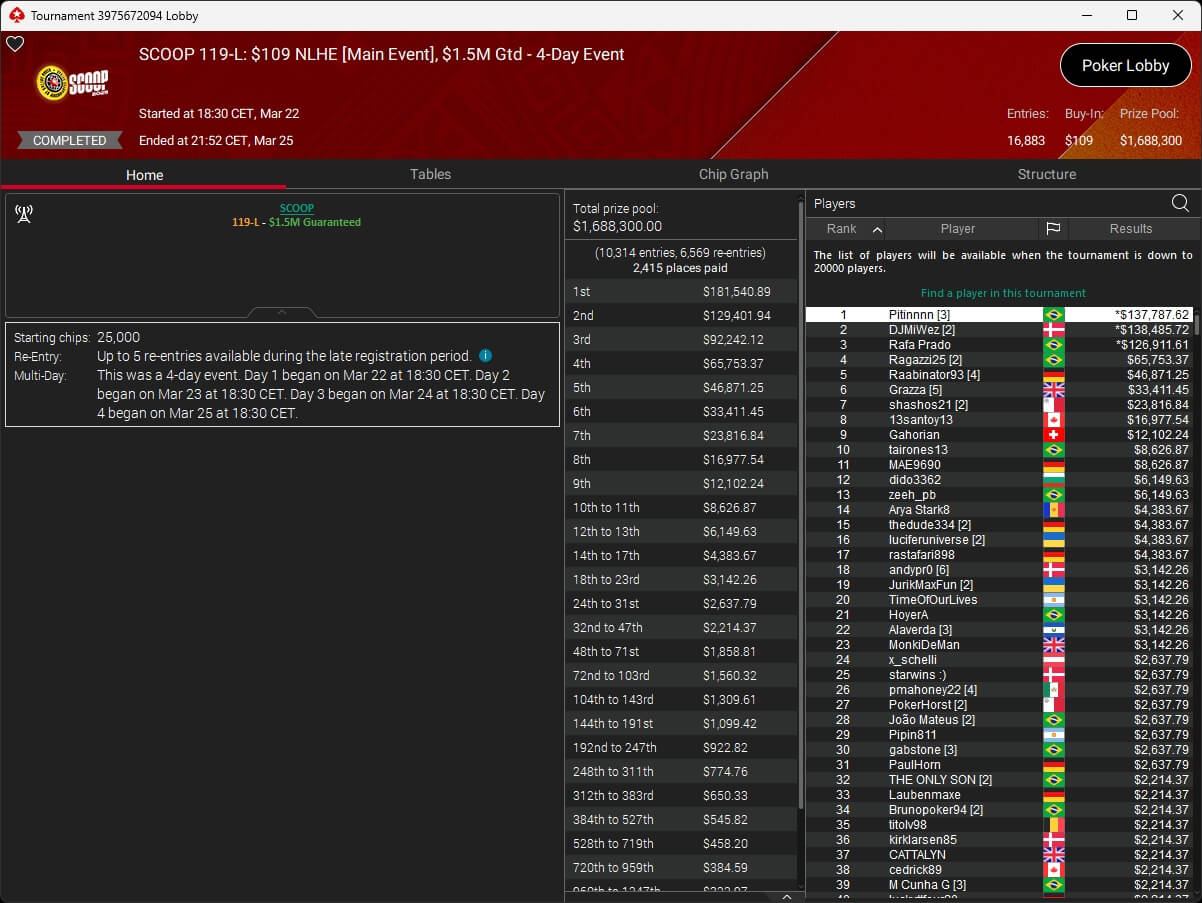Sort by country flag column header
The image size is (1202, 903).
(1052, 229)
